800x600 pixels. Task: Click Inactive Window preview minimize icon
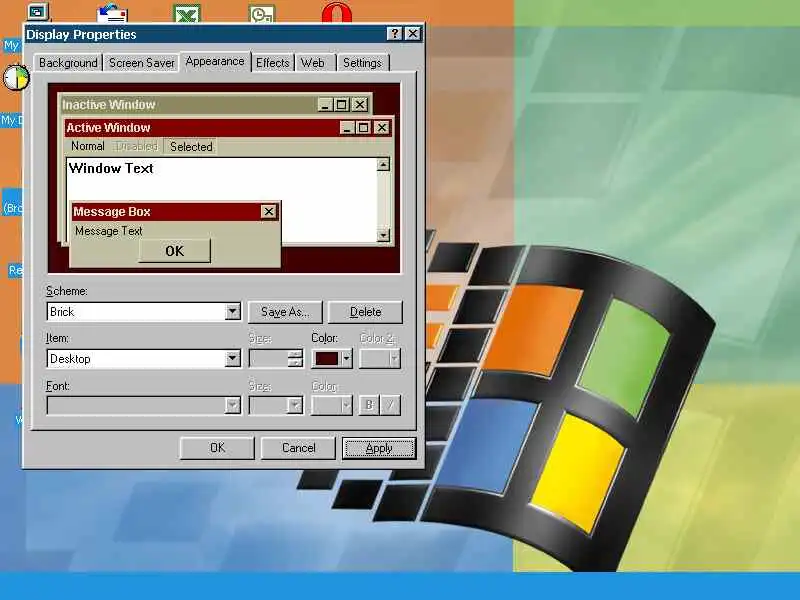326,105
